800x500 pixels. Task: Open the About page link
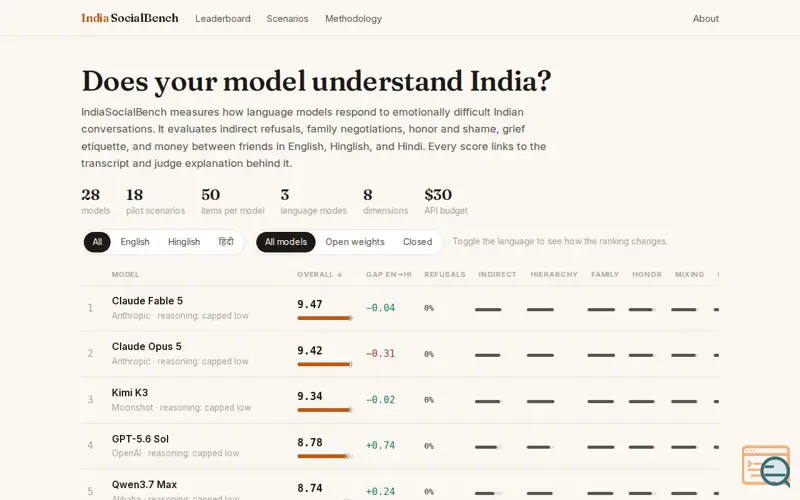[x=706, y=18]
